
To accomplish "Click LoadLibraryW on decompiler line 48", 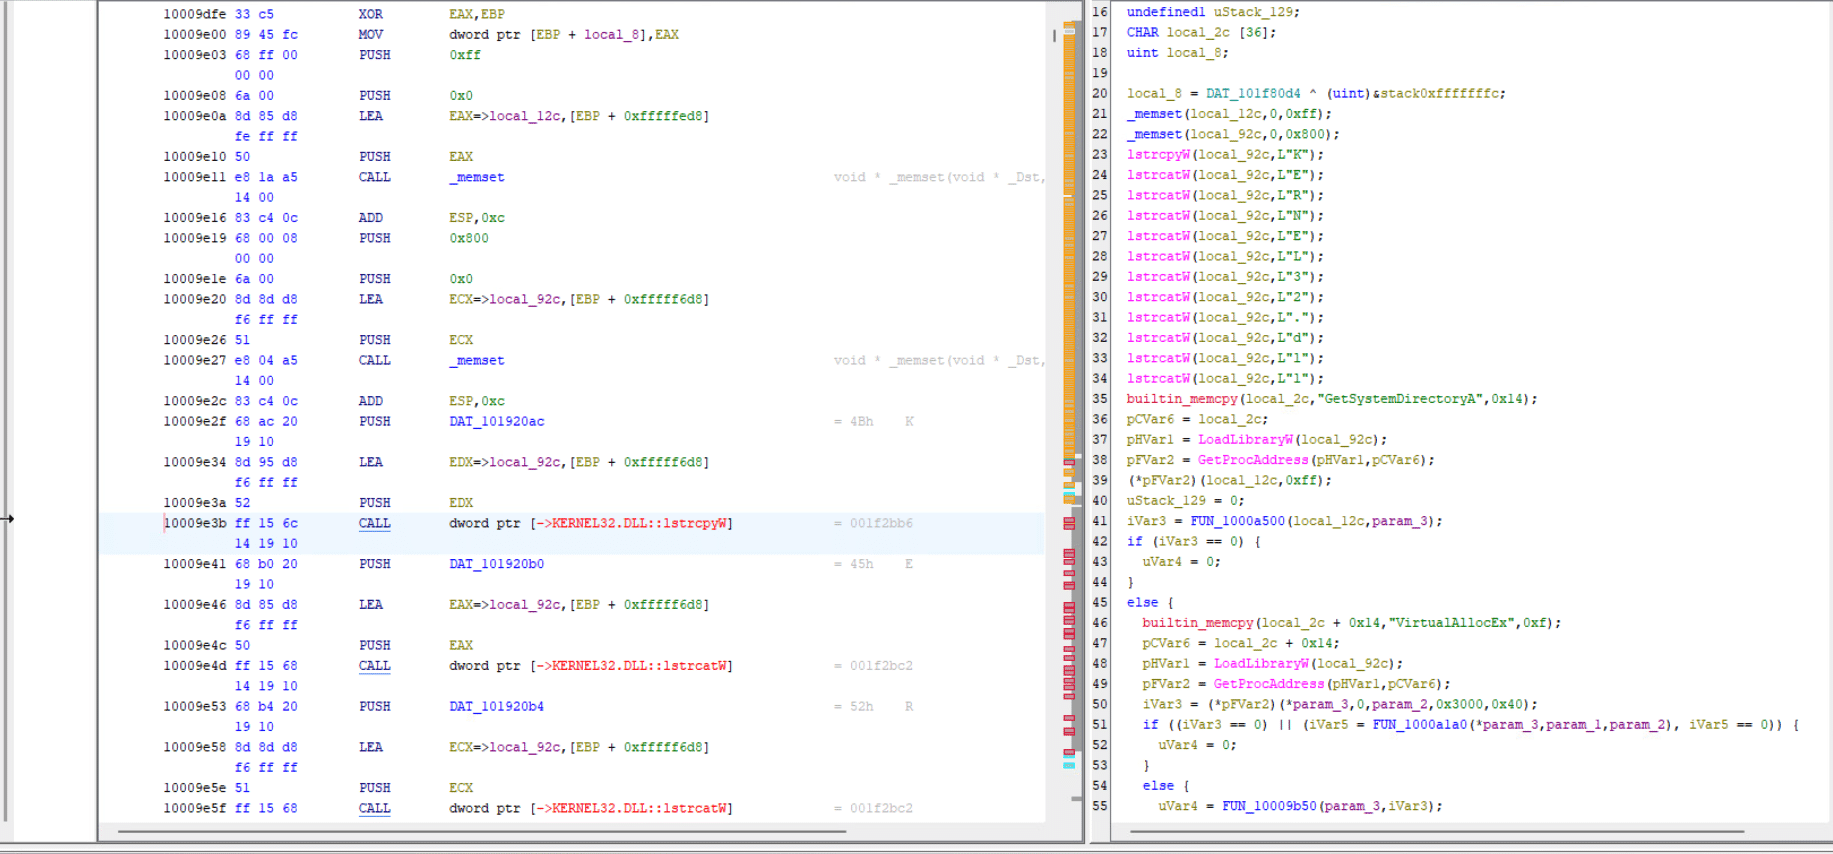I will coord(1262,664).
